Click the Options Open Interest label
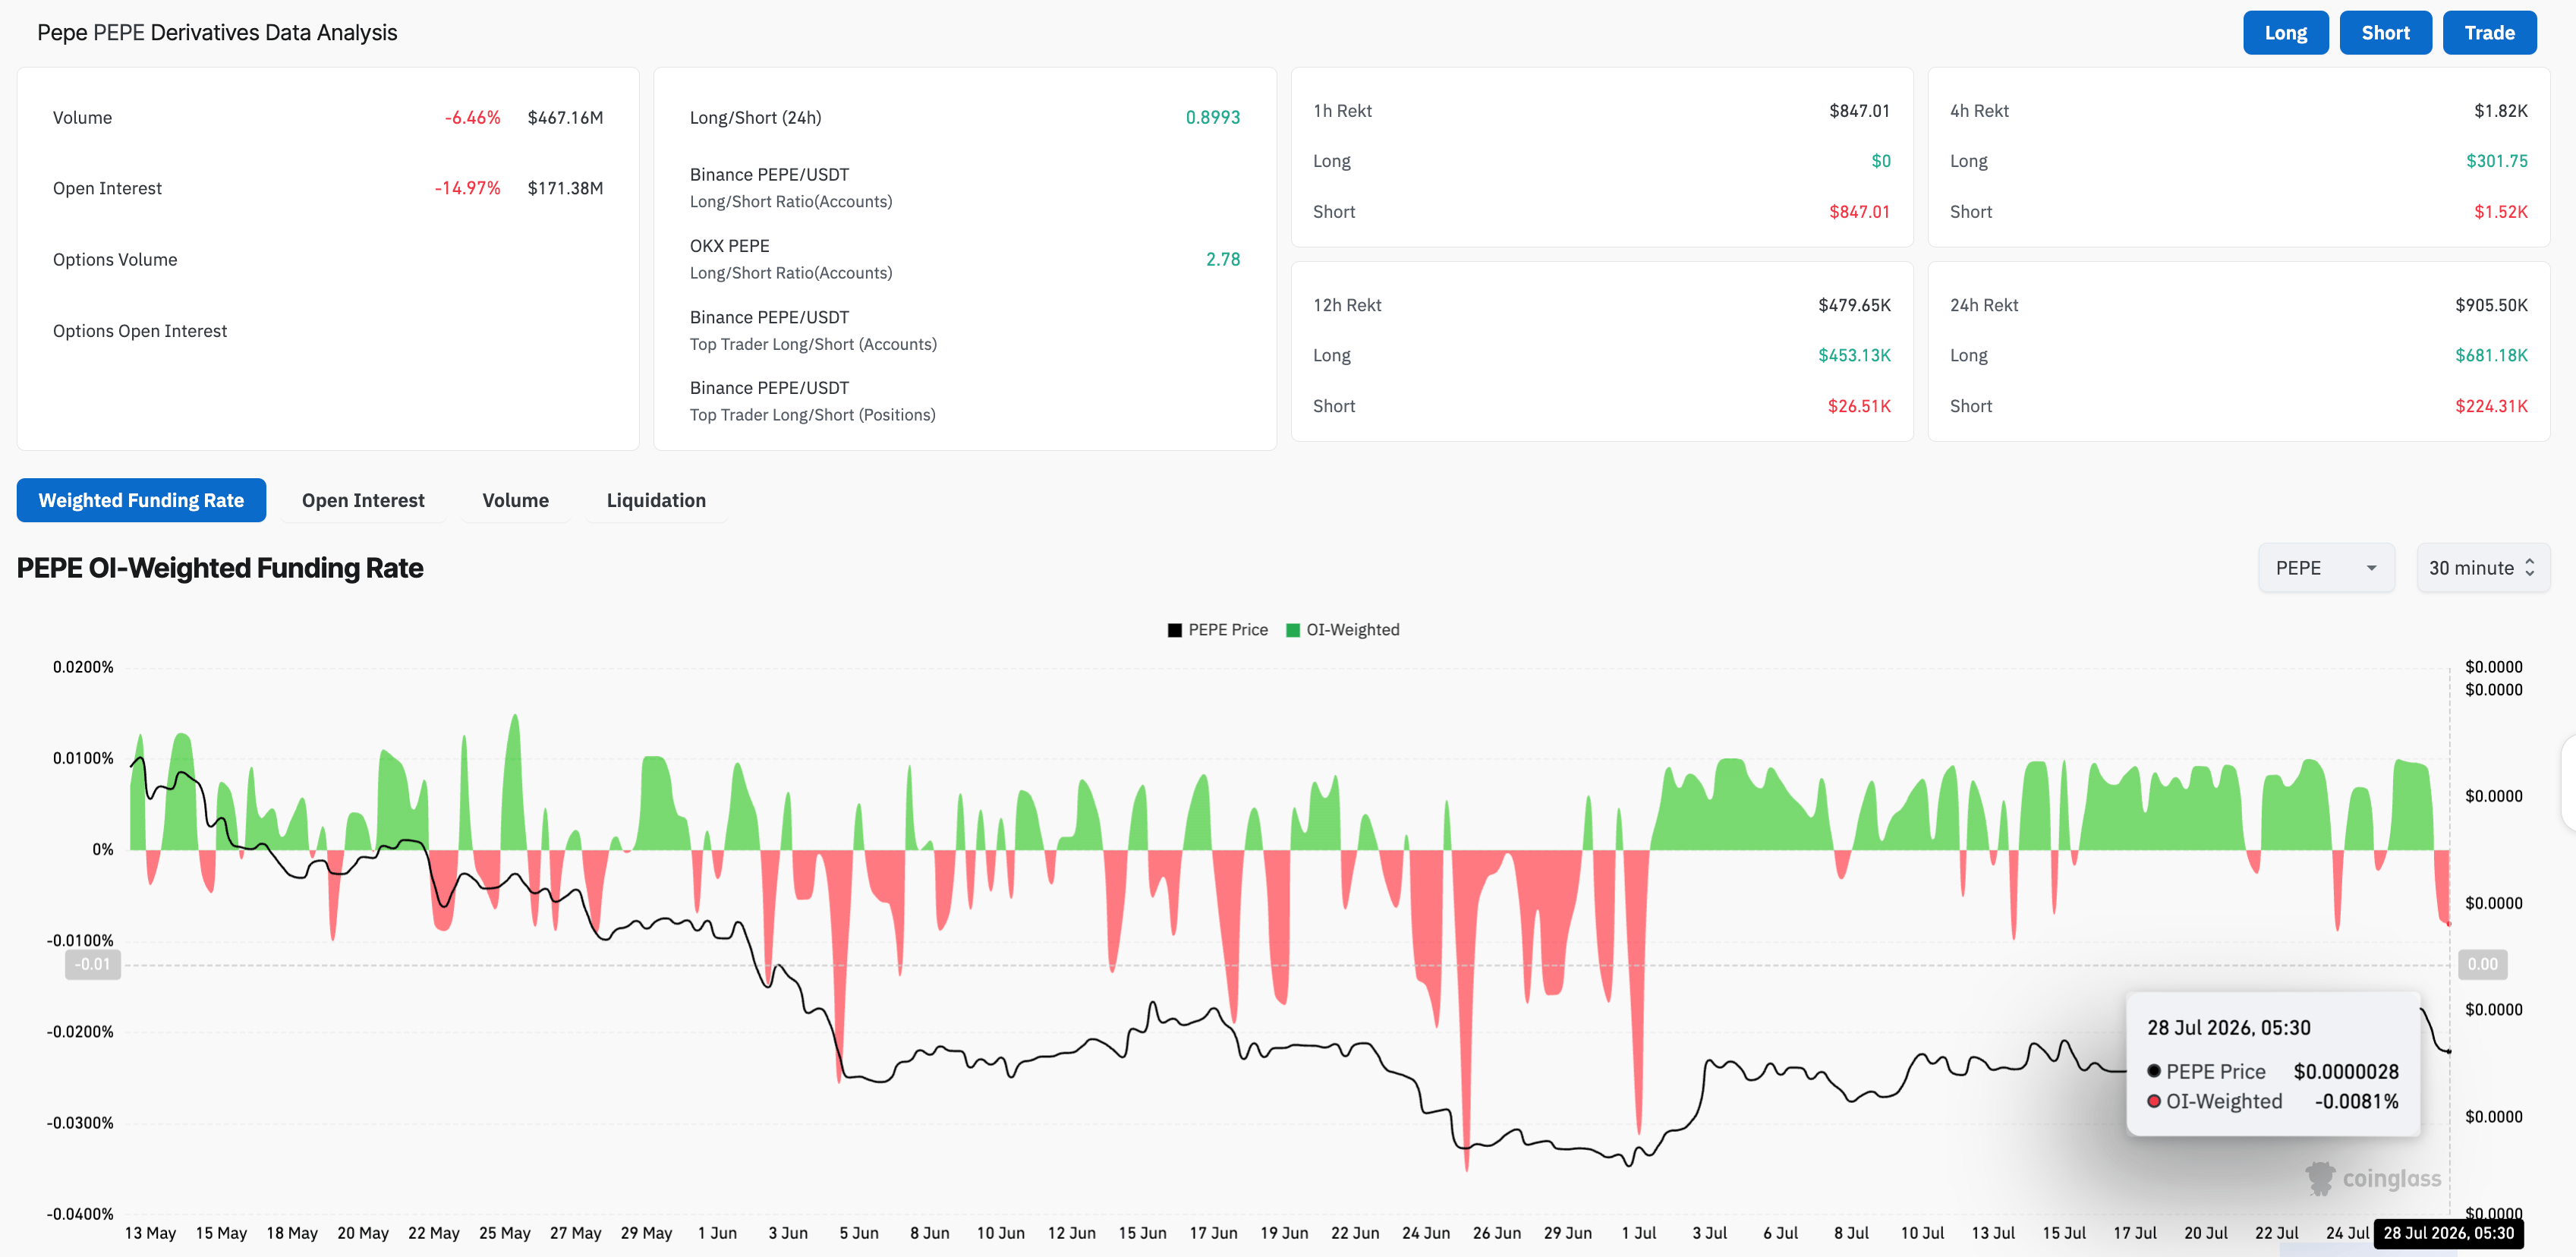 [x=140, y=331]
